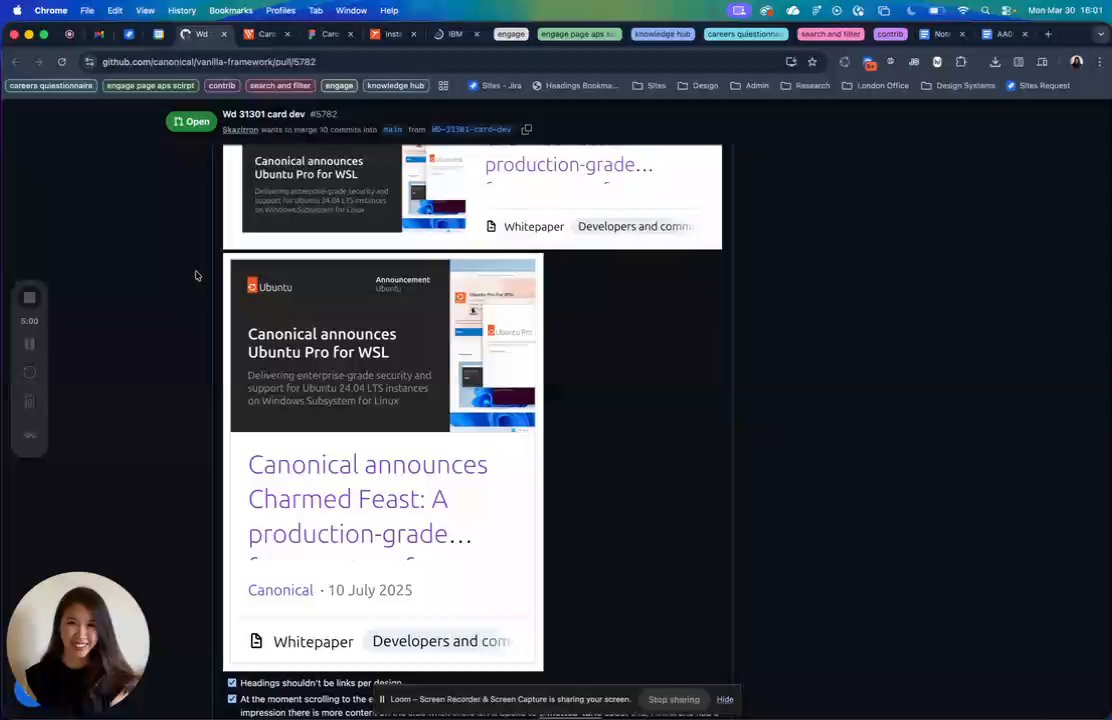
Task: Switch to the 'careers questionnaire' tab group
Action: [x=745, y=34]
